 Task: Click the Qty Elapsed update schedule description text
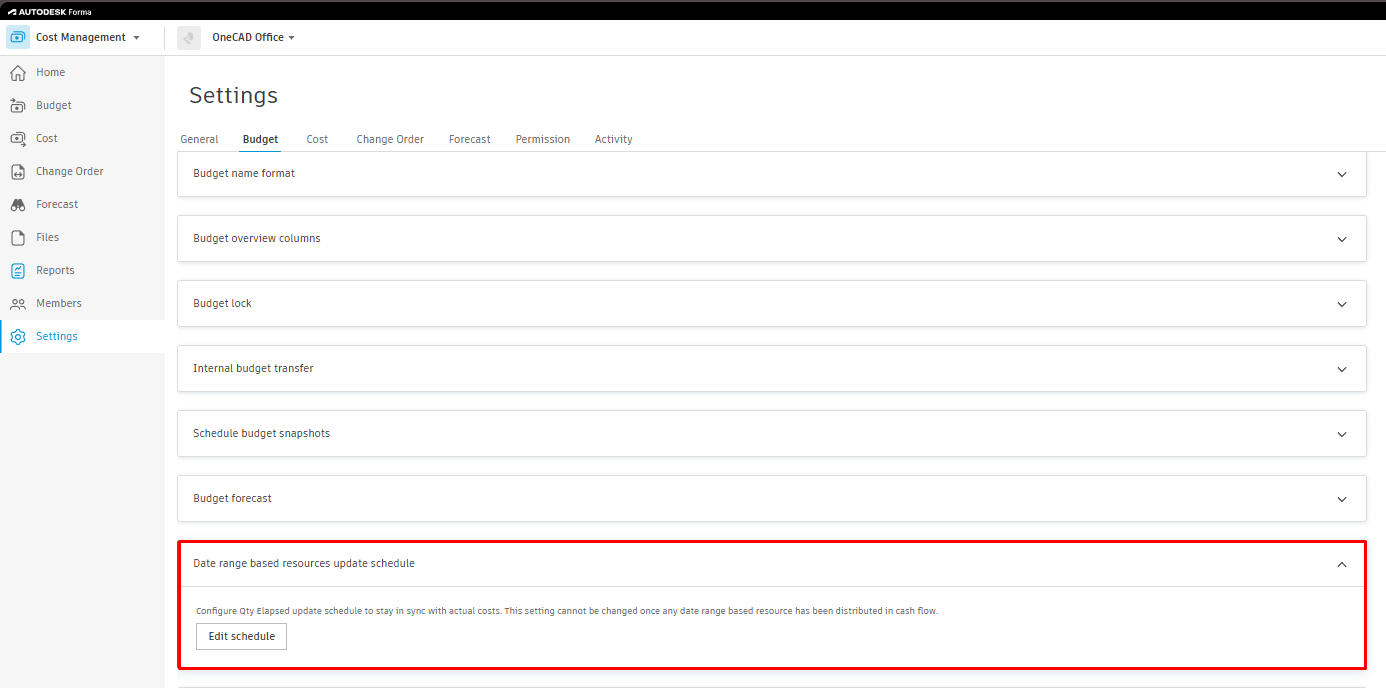pyautogui.click(x=567, y=611)
